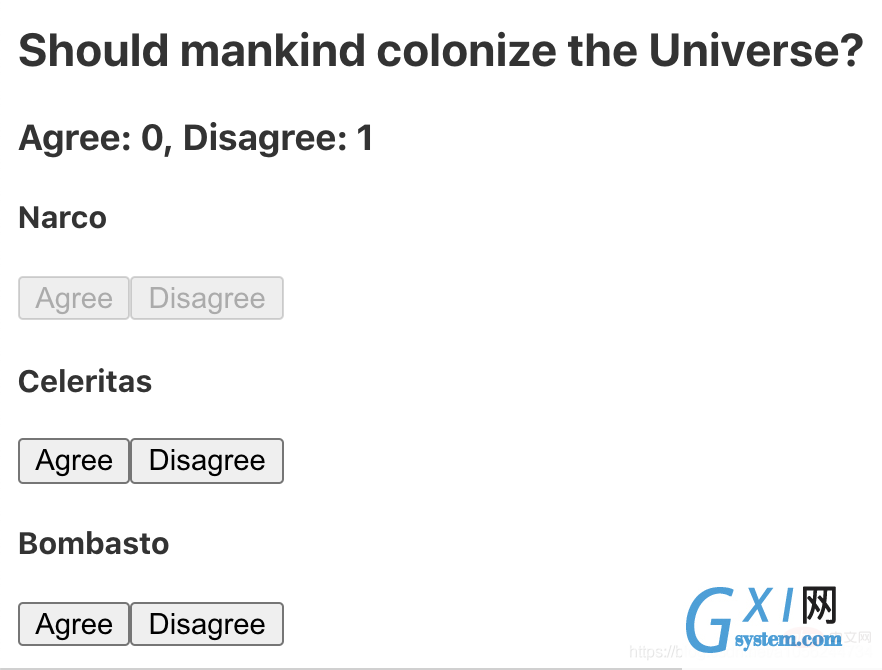The height and width of the screenshot is (670, 882).
Task: Select the Narco voter name heading
Action: (x=62, y=218)
